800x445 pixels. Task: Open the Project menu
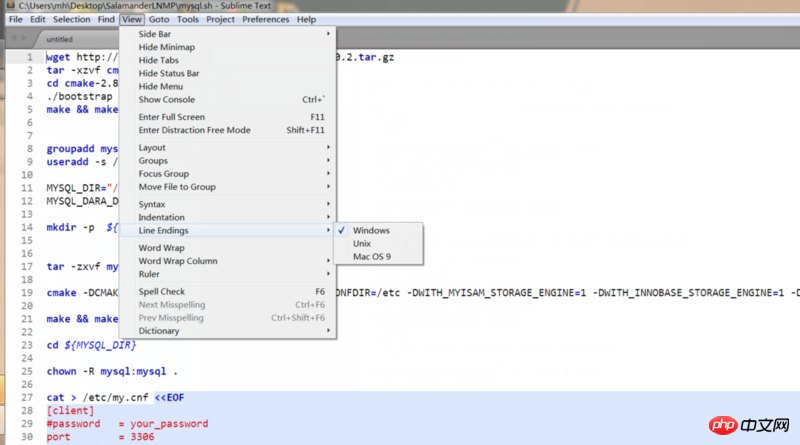pos(220,19)
